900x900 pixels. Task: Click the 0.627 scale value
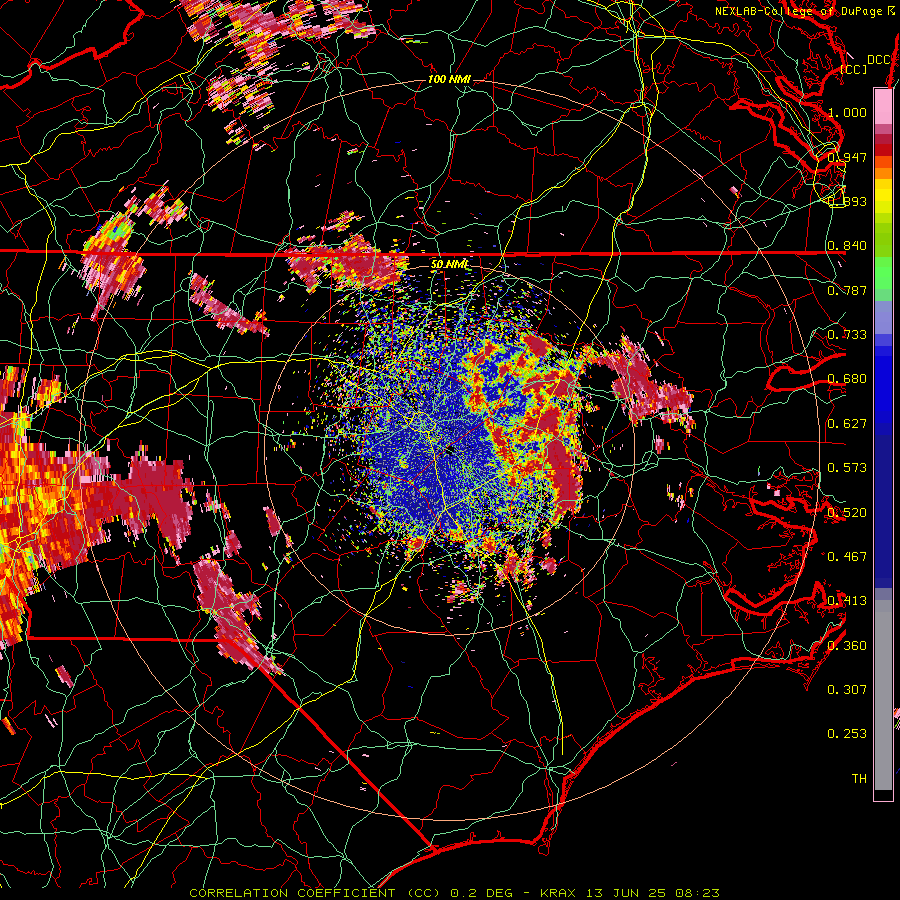847,424
